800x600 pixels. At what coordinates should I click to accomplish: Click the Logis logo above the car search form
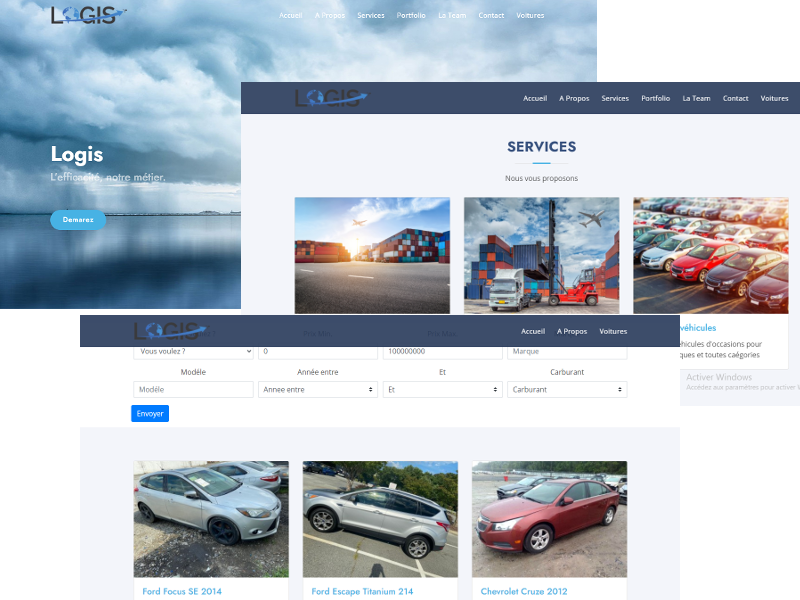click(172, 330)
